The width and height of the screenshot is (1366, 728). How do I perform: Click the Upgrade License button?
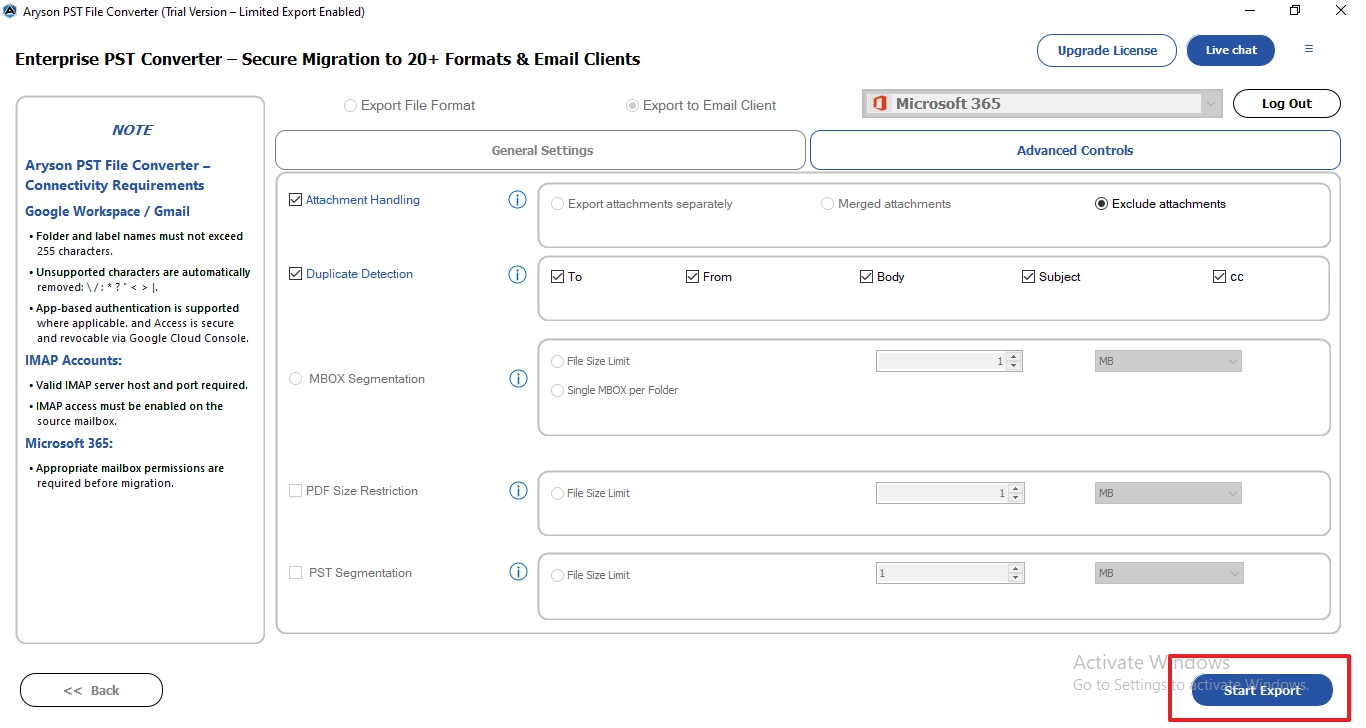pyautogui.click(x=1107, y=51)
